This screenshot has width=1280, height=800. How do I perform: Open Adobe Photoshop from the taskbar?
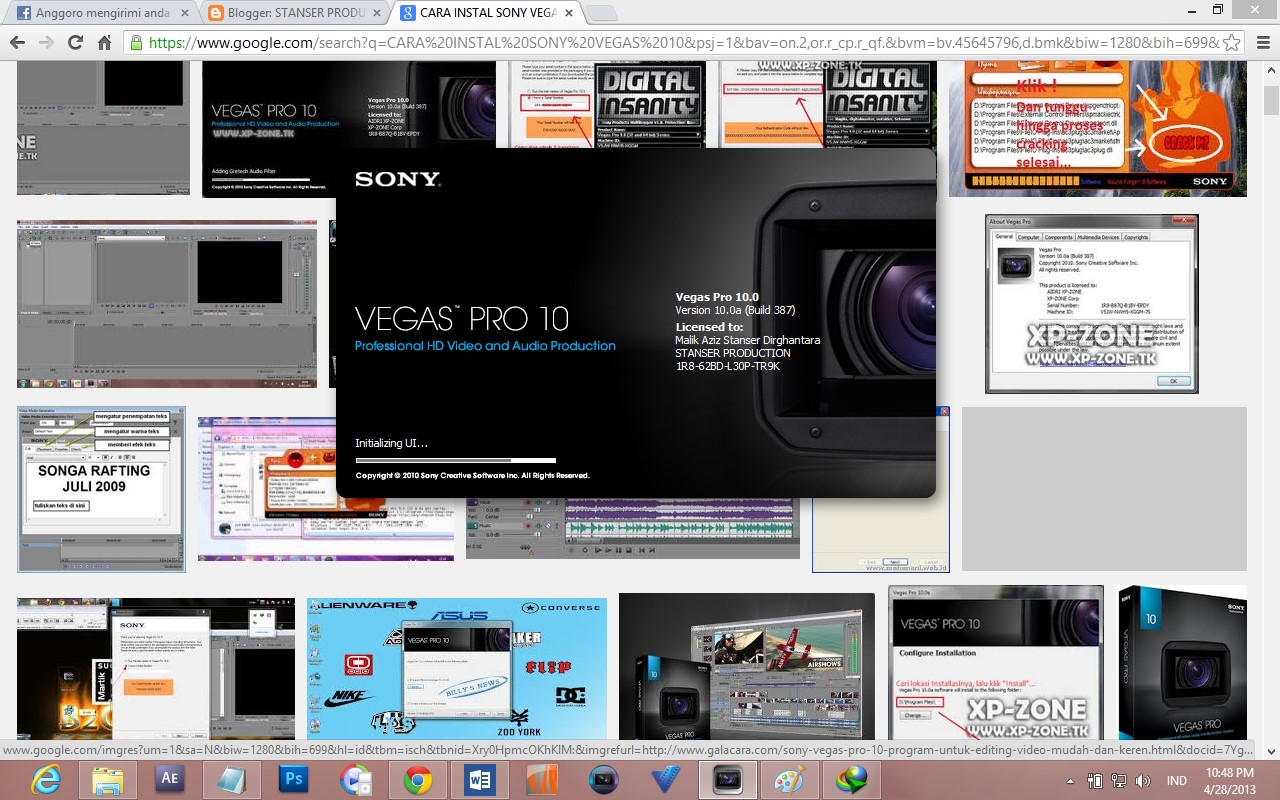coord(294,780)
